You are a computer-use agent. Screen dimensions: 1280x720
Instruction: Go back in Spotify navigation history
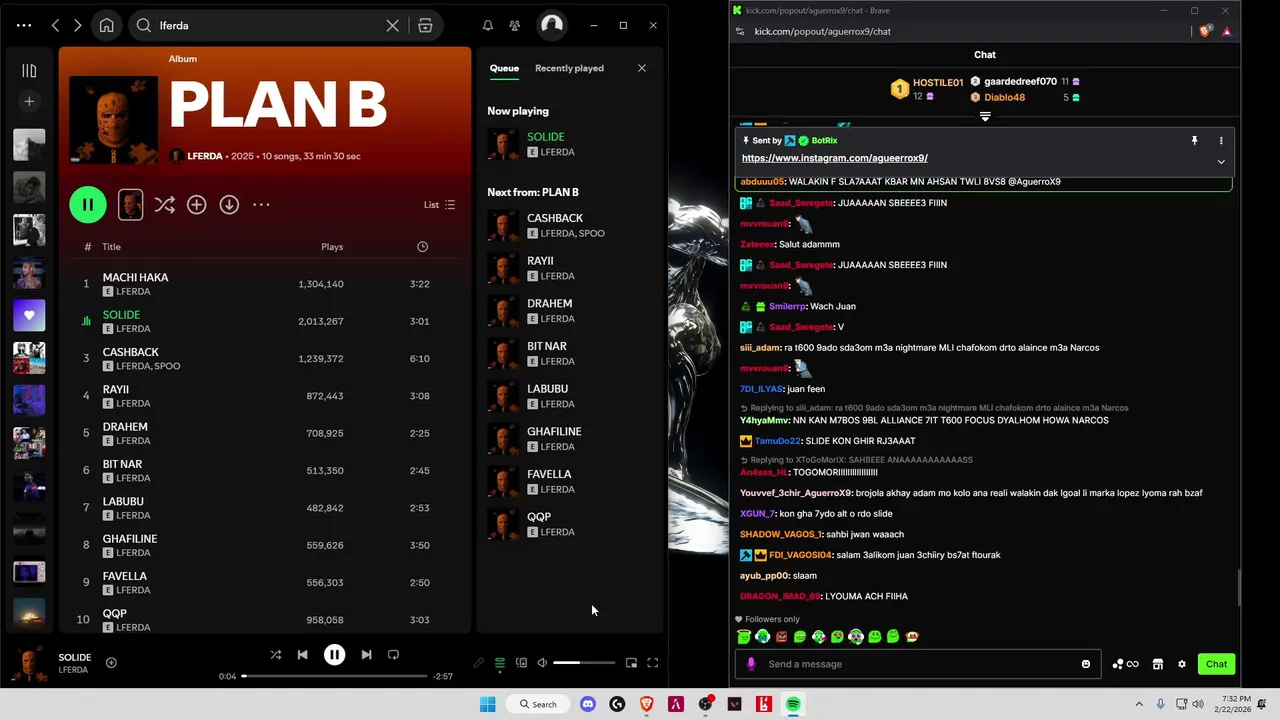coord(56,25)
